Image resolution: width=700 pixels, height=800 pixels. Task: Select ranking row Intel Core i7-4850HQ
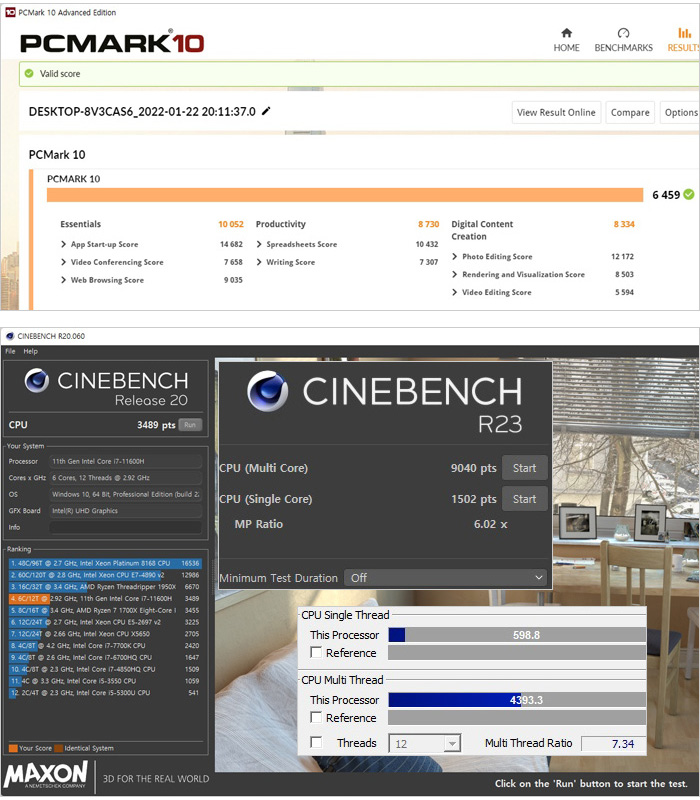click(x=105, y=669)
